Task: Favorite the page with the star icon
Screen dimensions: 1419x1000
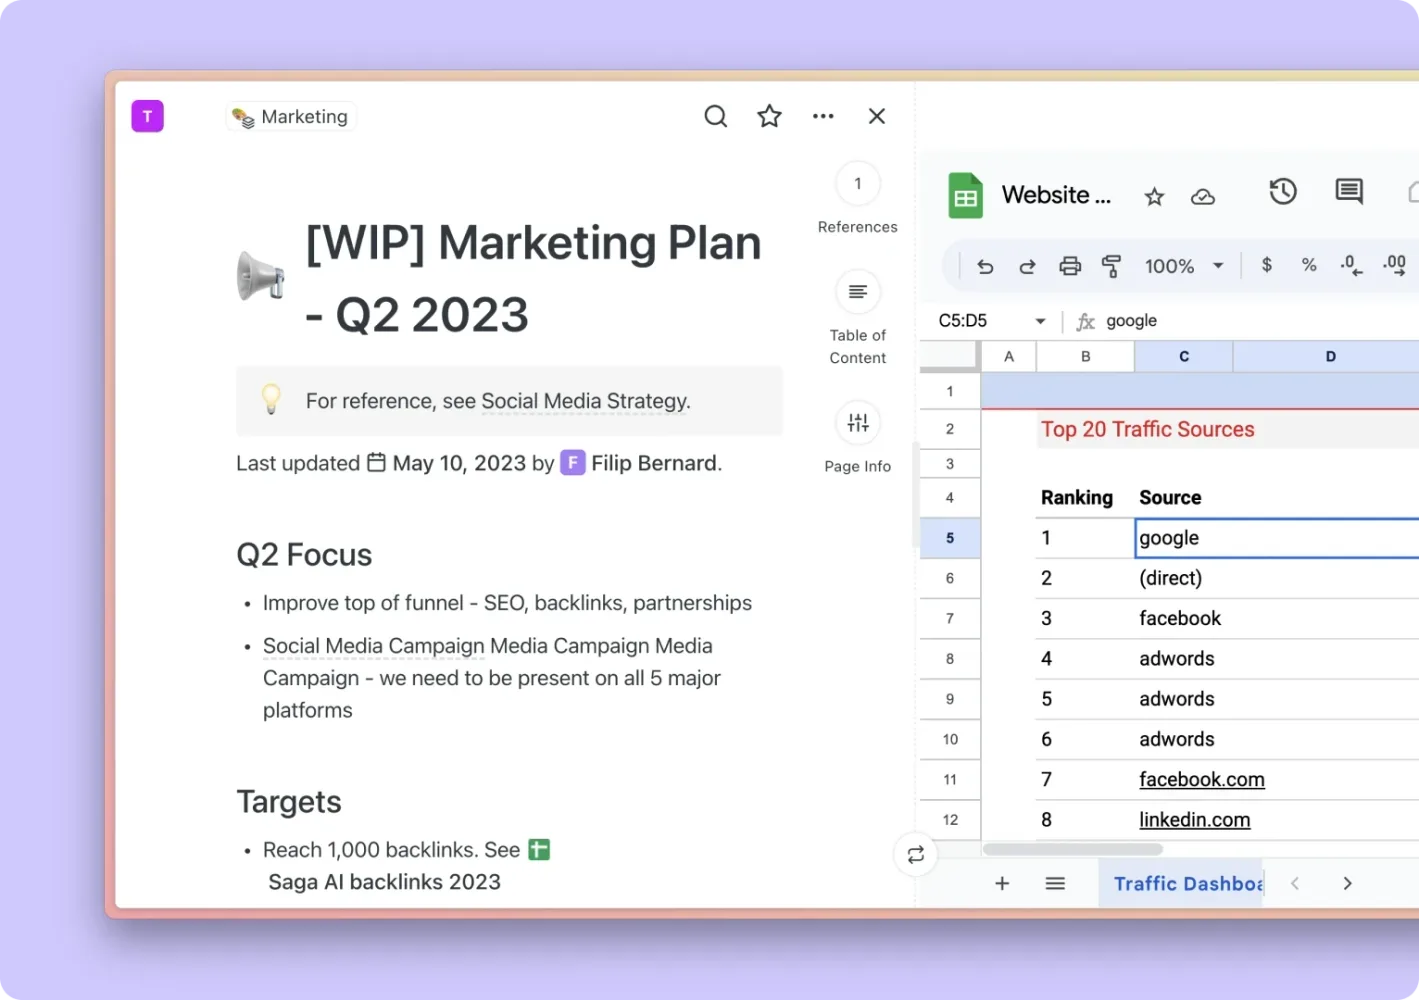Action: (769, 116)
